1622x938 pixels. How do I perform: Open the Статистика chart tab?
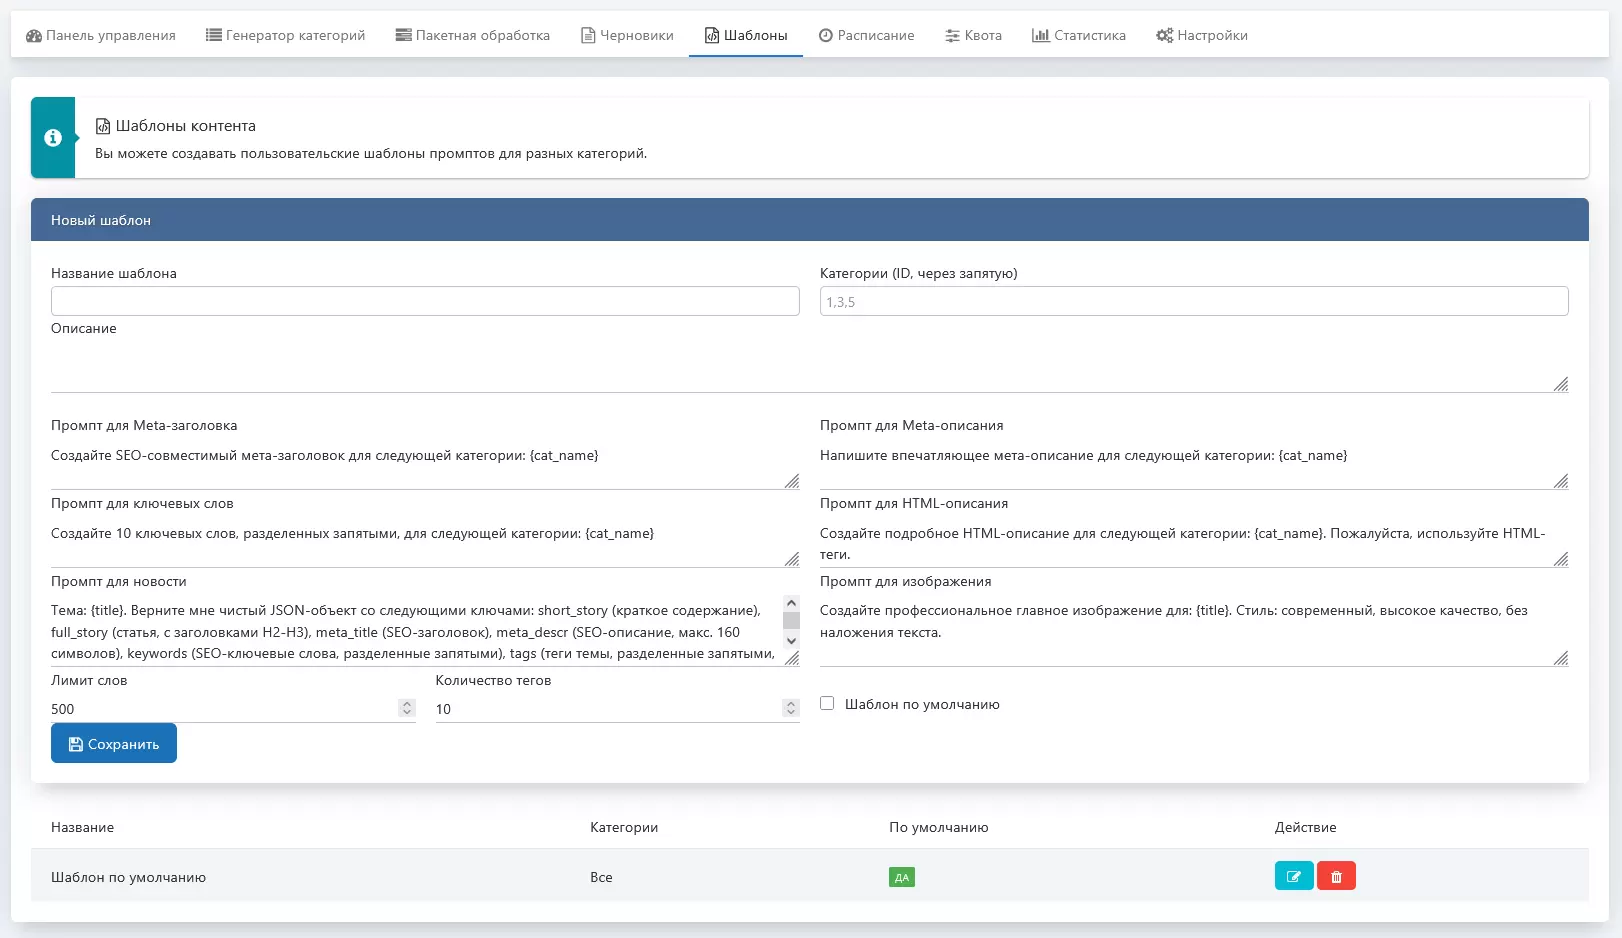click(x=1078, y=35)
